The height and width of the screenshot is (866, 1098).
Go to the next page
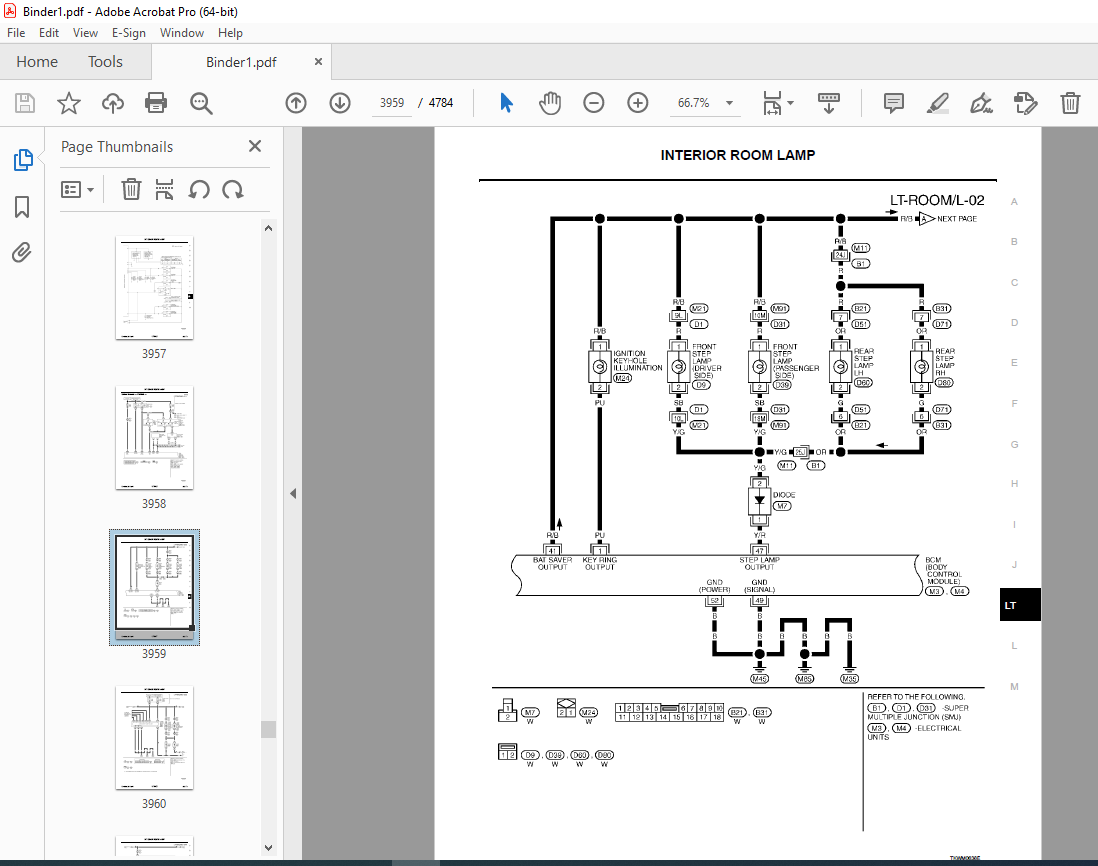coord(340,103)
